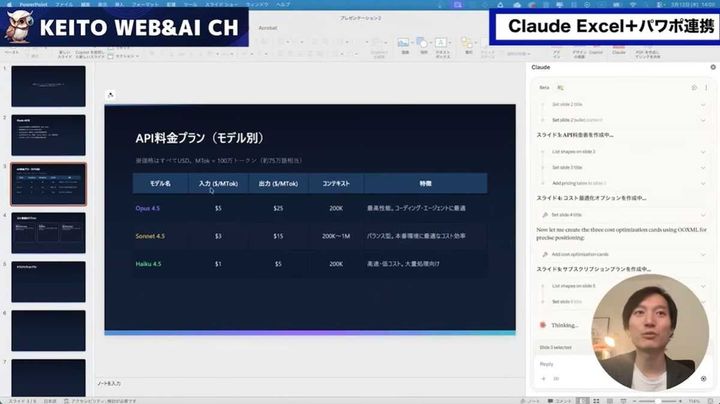
Task: Click the chat history icon in Claude panel
Action: [x=694, y=87]
